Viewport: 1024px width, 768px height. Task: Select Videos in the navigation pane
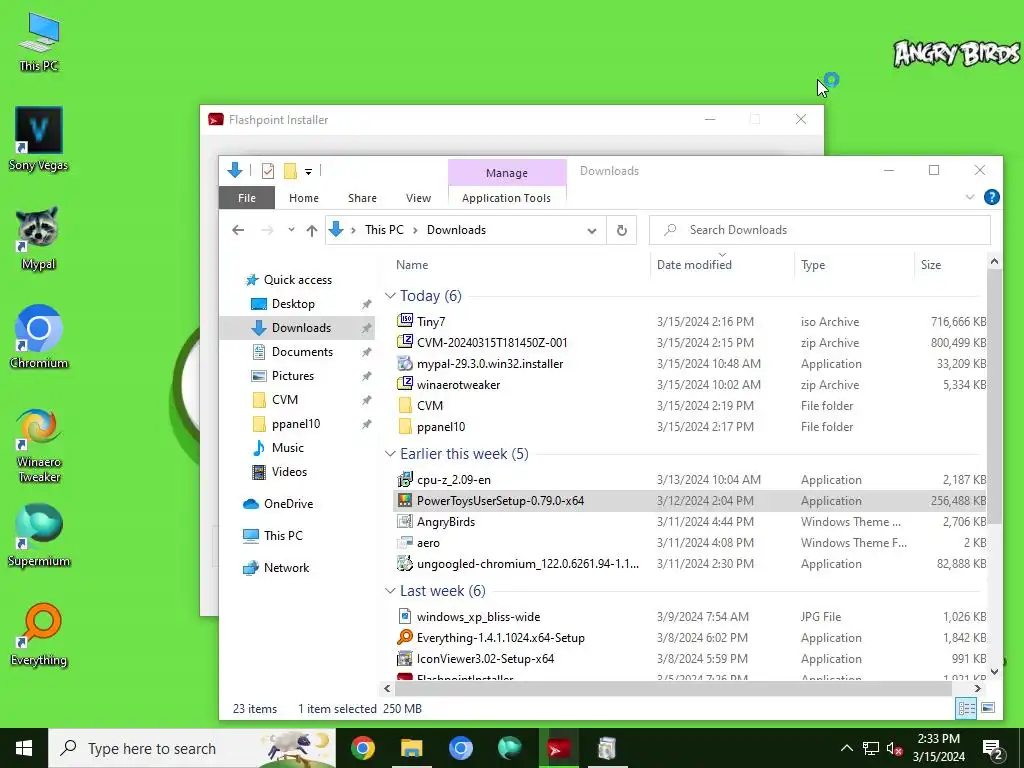coord(289,472)
